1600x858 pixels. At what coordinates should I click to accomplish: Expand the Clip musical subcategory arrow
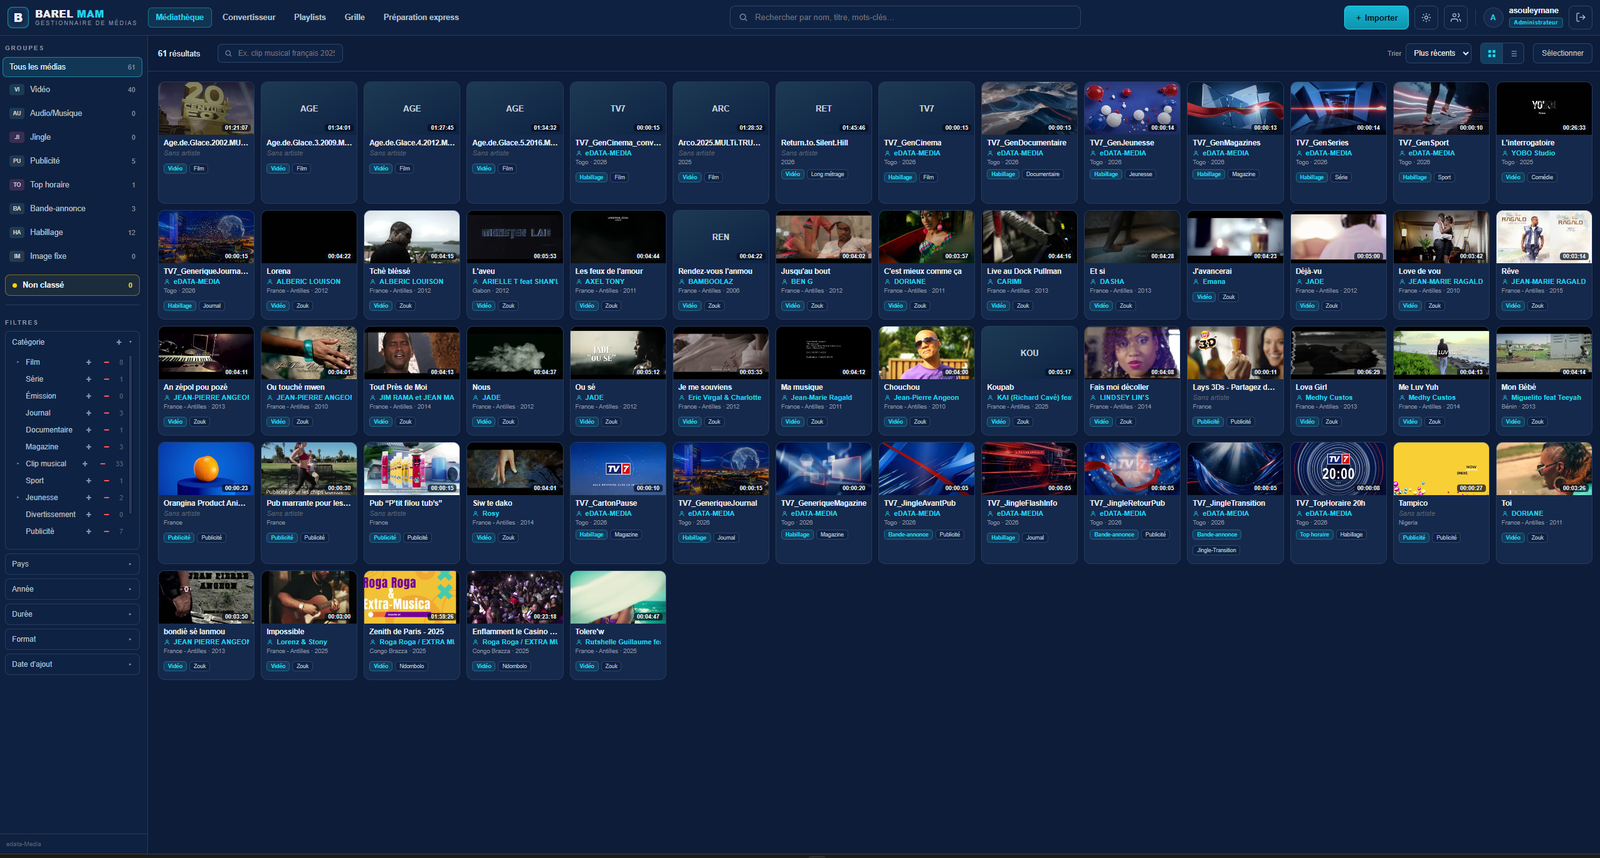click(x=18, y=464)
